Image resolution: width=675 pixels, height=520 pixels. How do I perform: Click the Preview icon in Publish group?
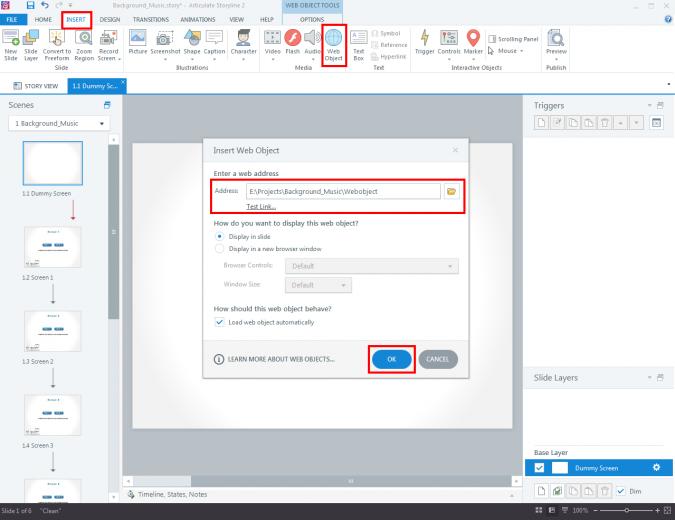(x=556, y=43)
